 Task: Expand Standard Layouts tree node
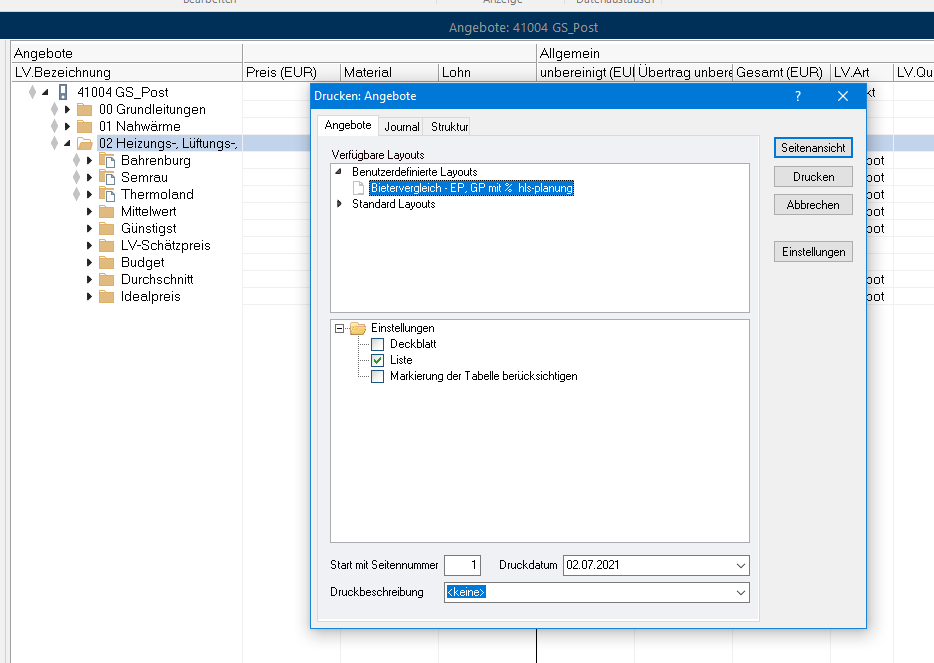point(339,204)
